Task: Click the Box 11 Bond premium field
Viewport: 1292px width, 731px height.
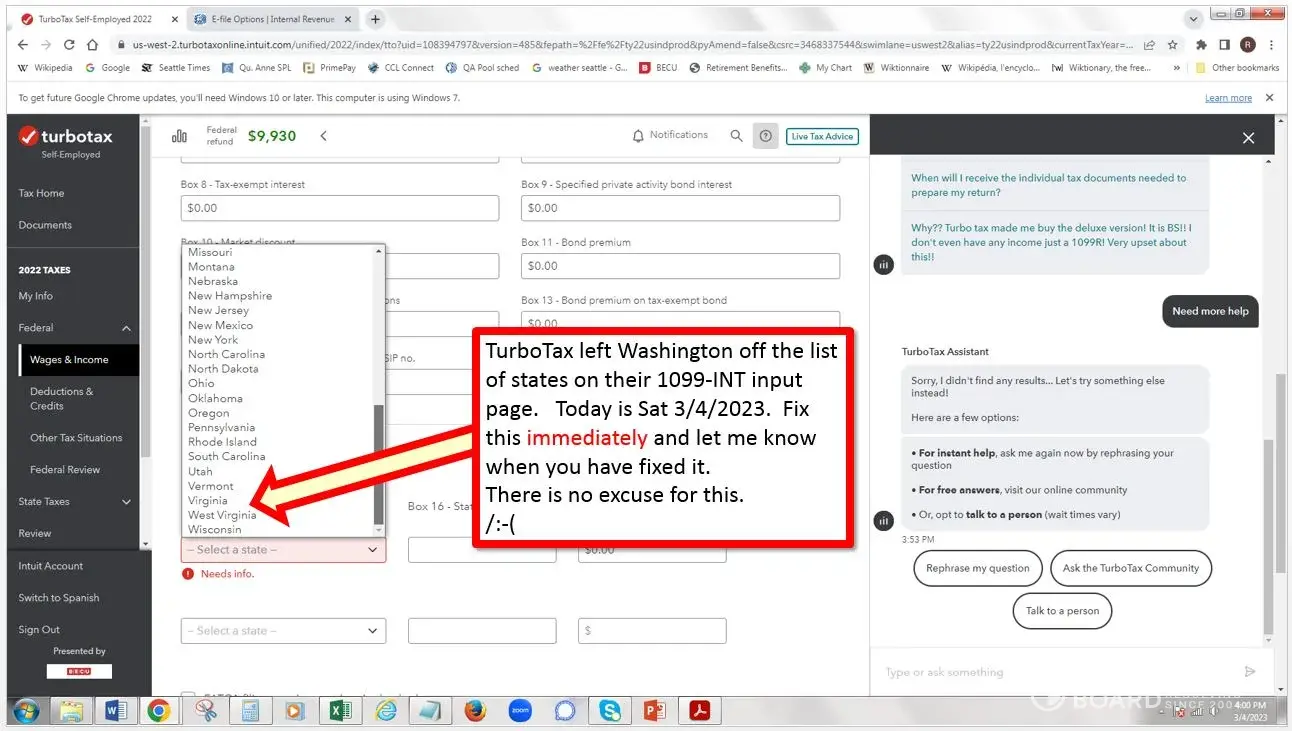Action: 680,266
